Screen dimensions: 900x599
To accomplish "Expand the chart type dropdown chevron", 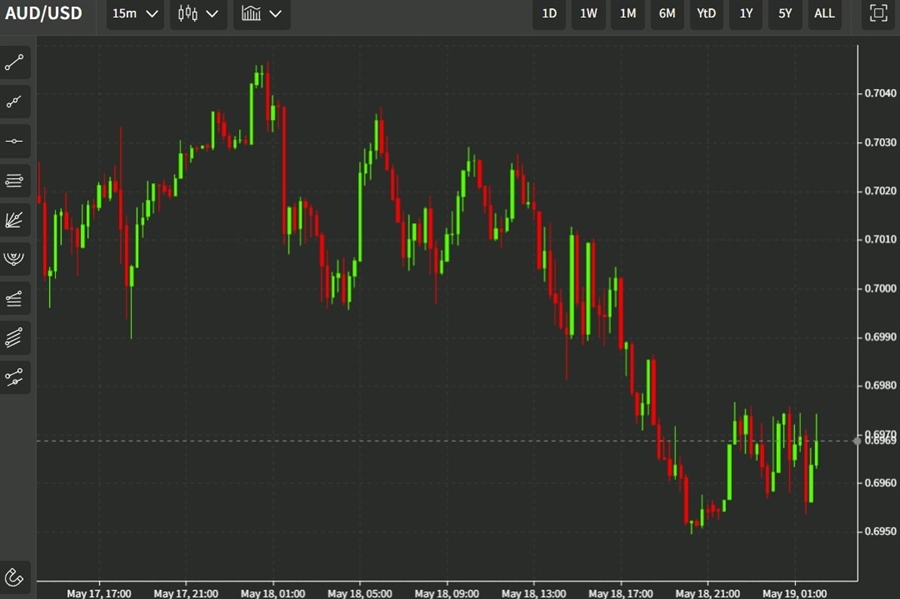I will tap(212, 14).
